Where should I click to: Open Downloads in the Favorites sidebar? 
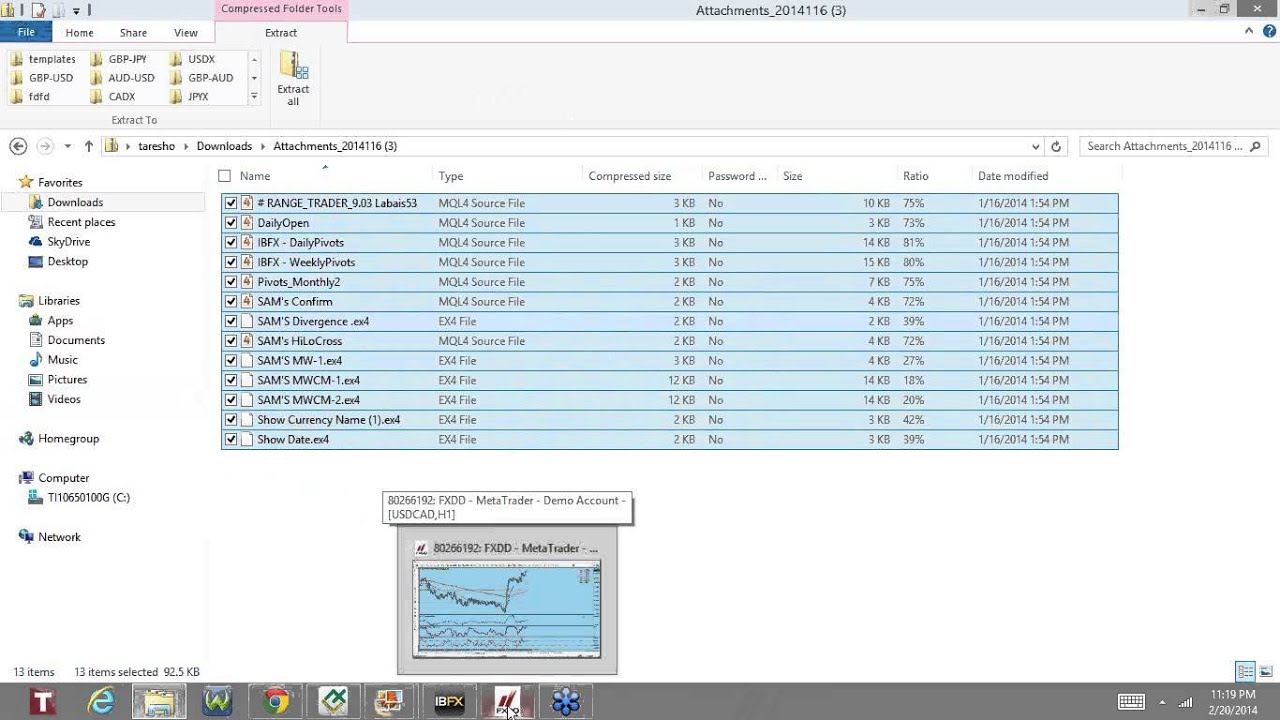pos(75,202)
